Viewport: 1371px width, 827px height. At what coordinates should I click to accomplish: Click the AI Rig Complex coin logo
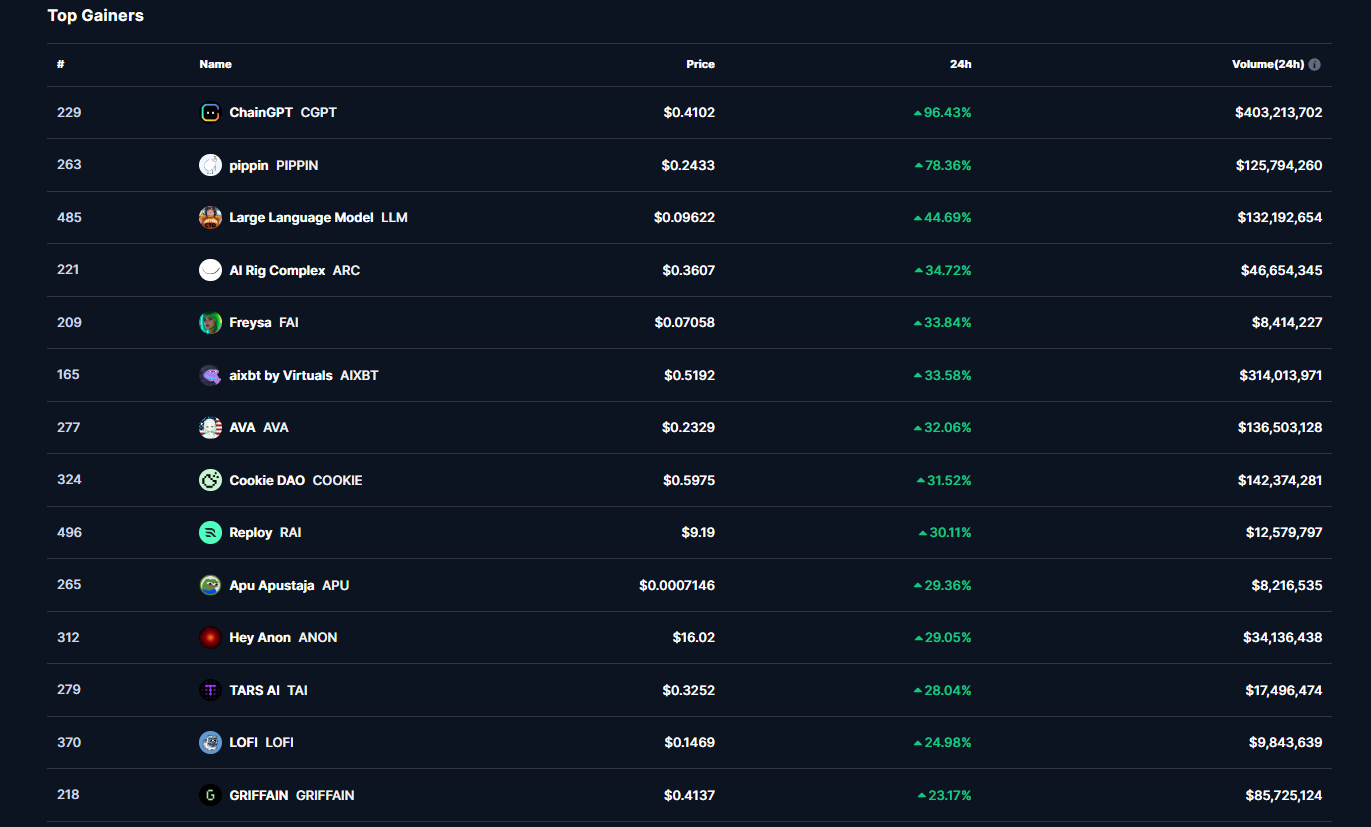pos(210,270)
